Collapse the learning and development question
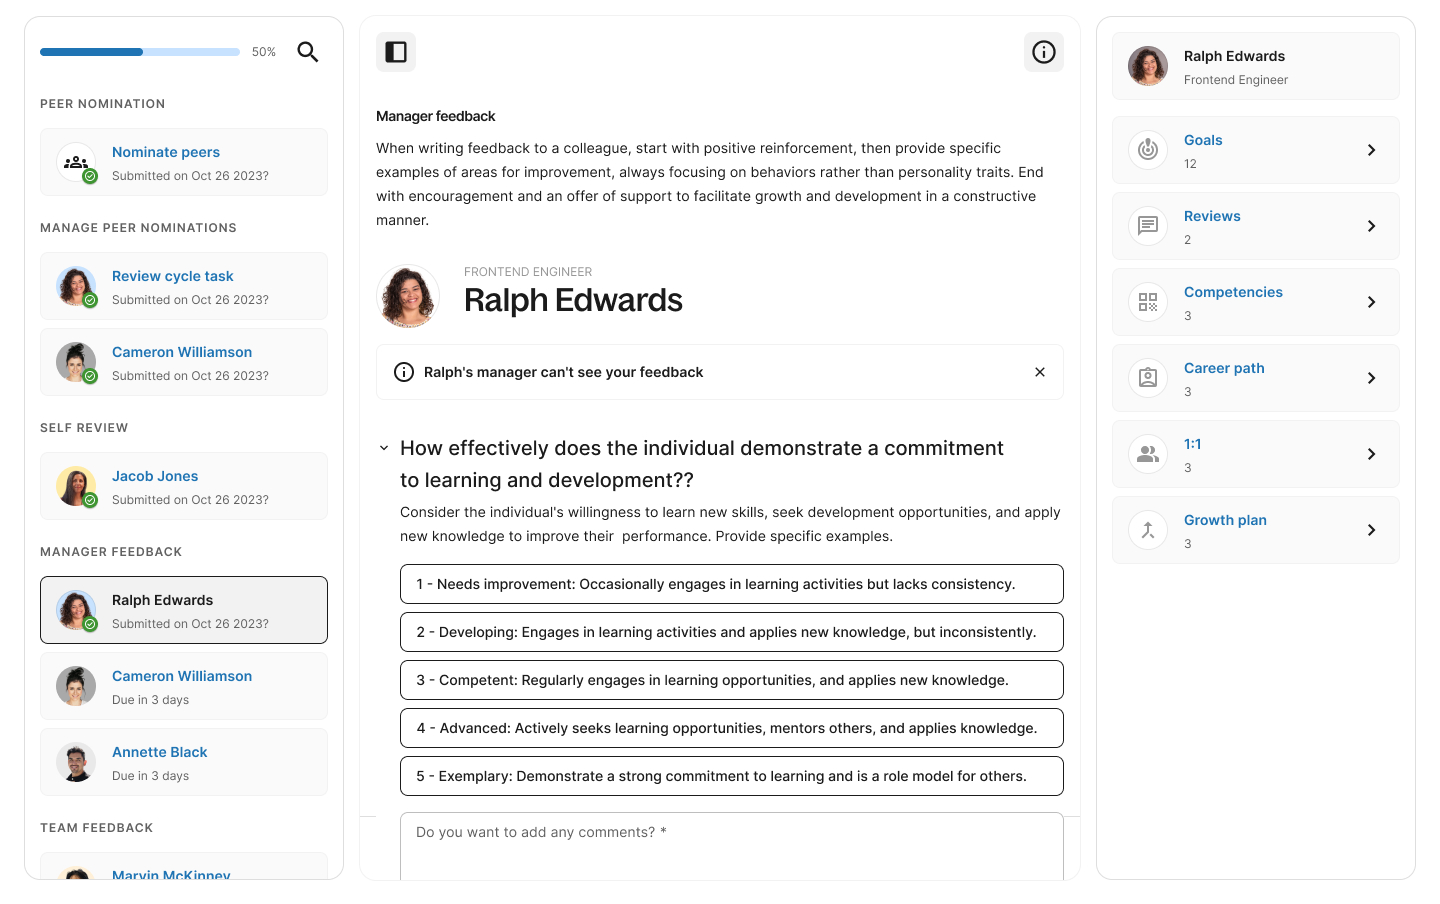 pyautogui.click(x=384, y=448)
